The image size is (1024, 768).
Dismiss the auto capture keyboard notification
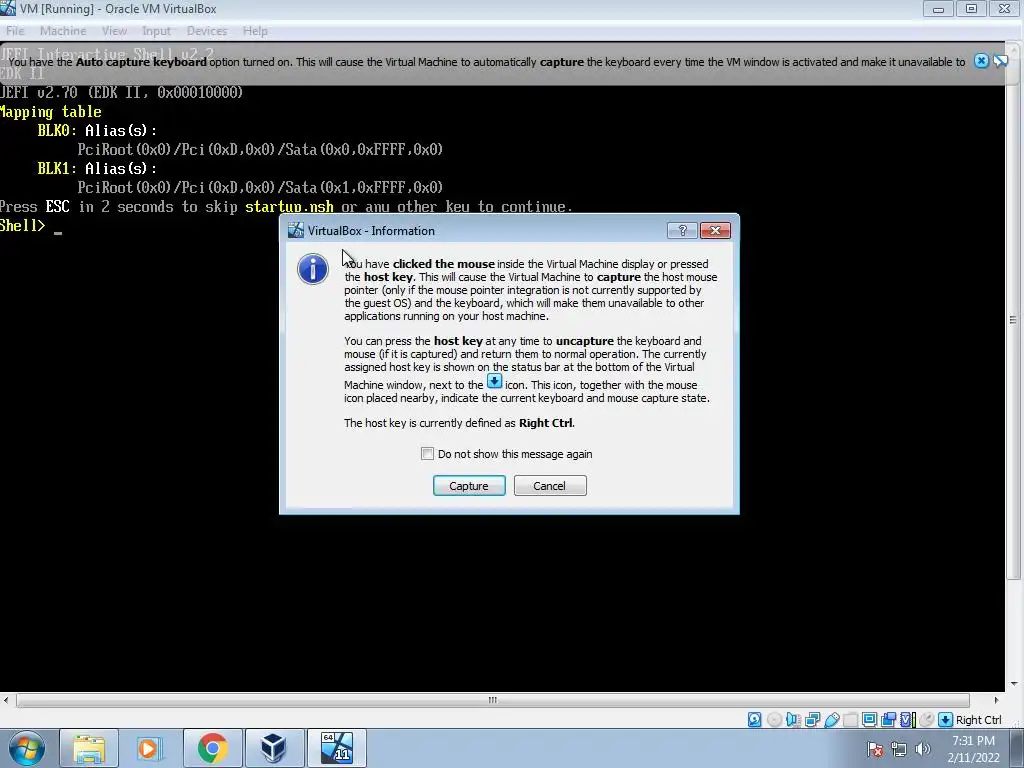pos(981,61)
